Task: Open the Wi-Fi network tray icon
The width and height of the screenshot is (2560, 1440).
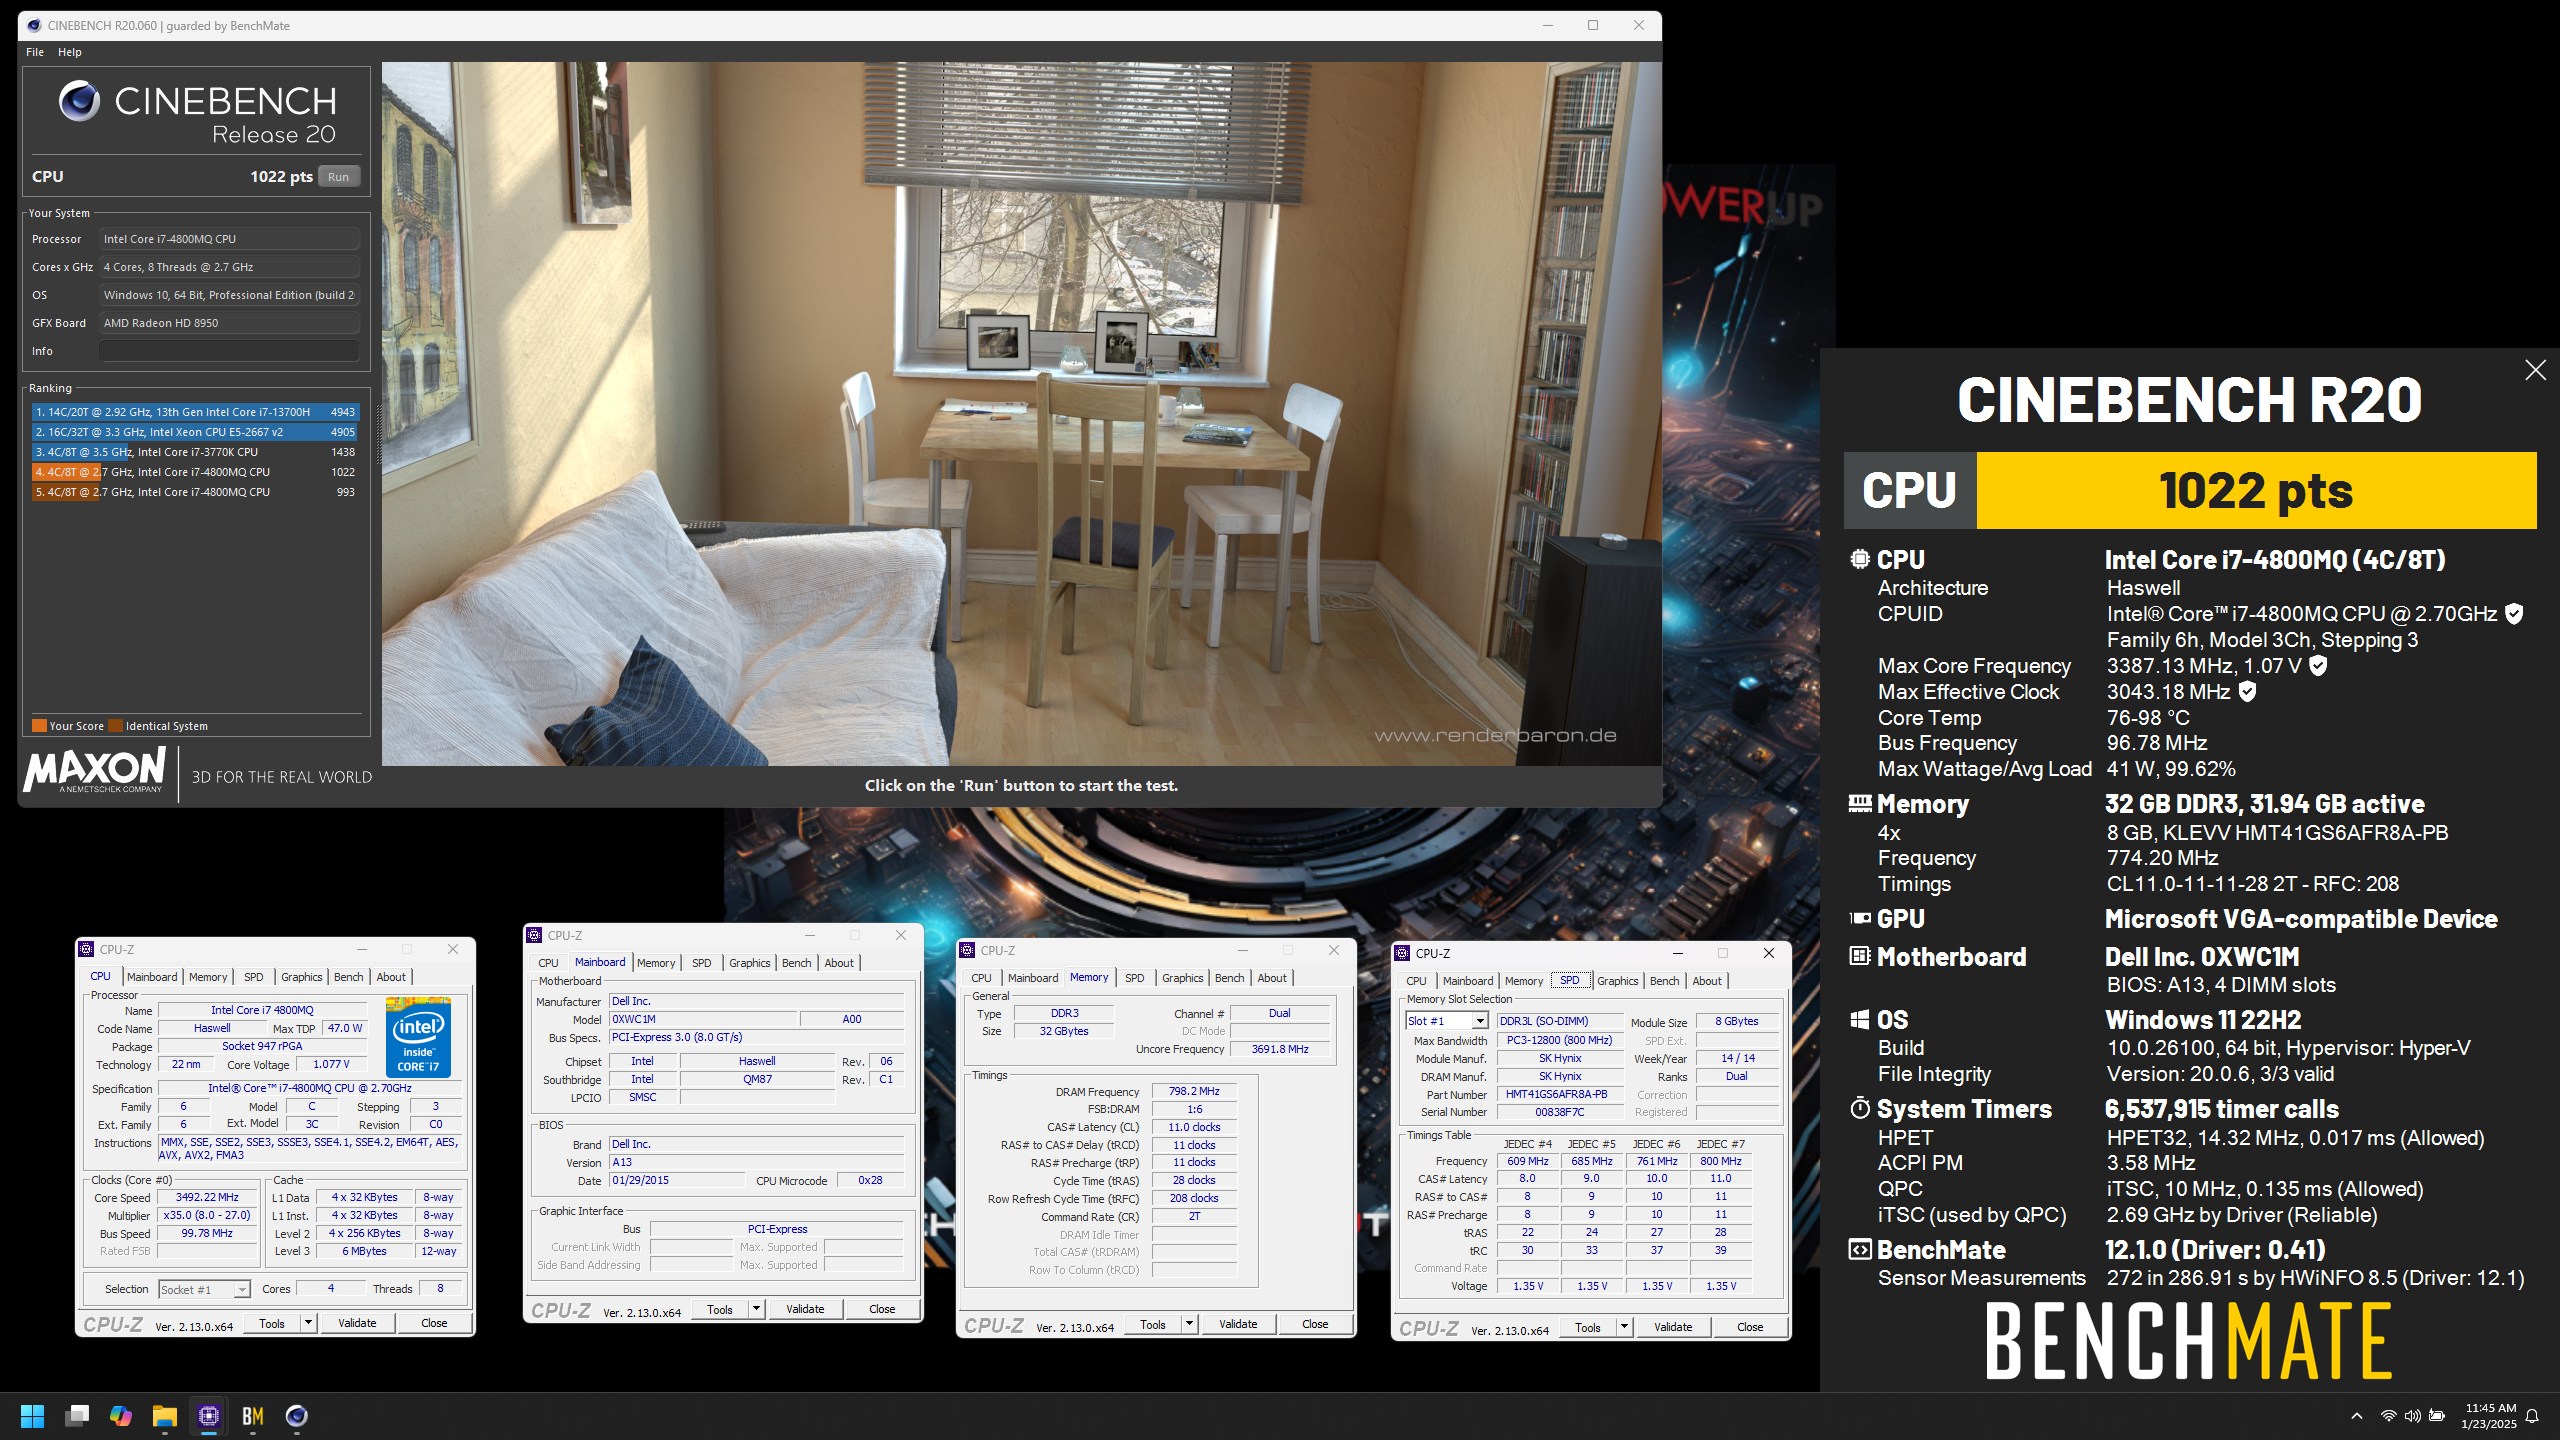Action: [x=2388, y=1416]
